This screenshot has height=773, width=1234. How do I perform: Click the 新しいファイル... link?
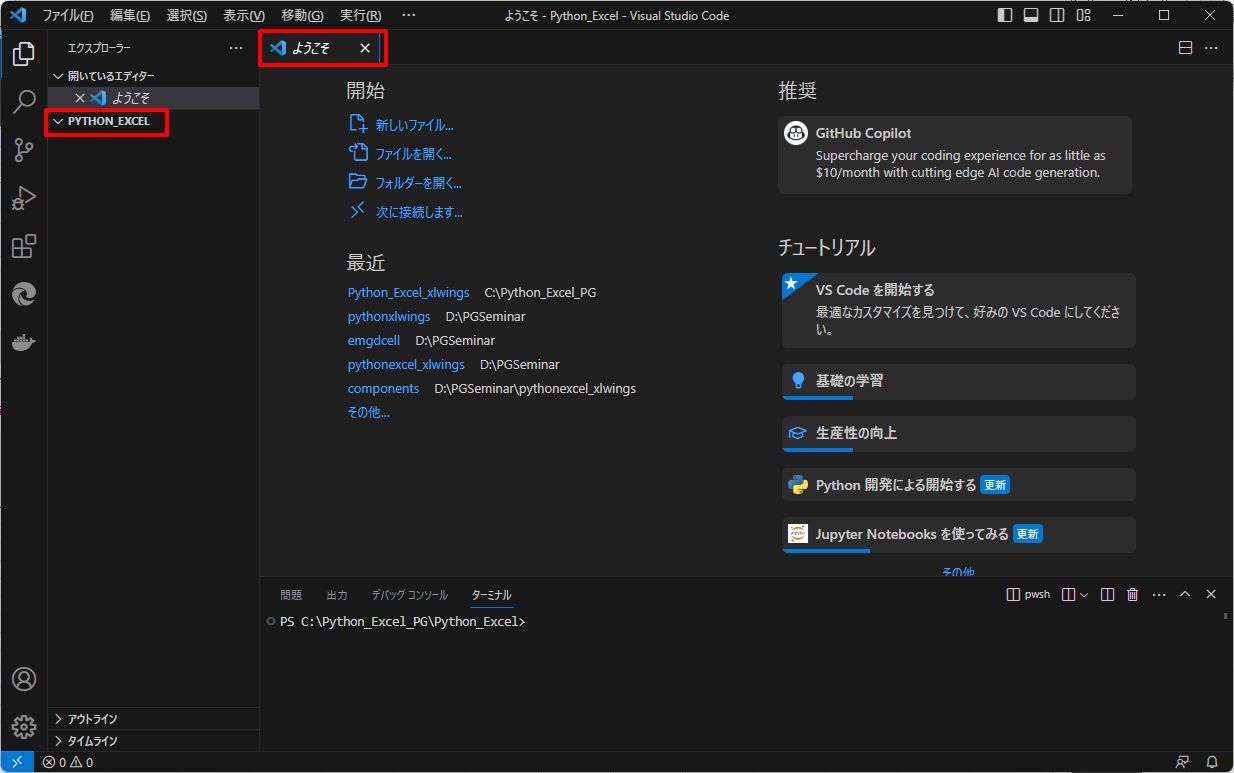point(401,125)
